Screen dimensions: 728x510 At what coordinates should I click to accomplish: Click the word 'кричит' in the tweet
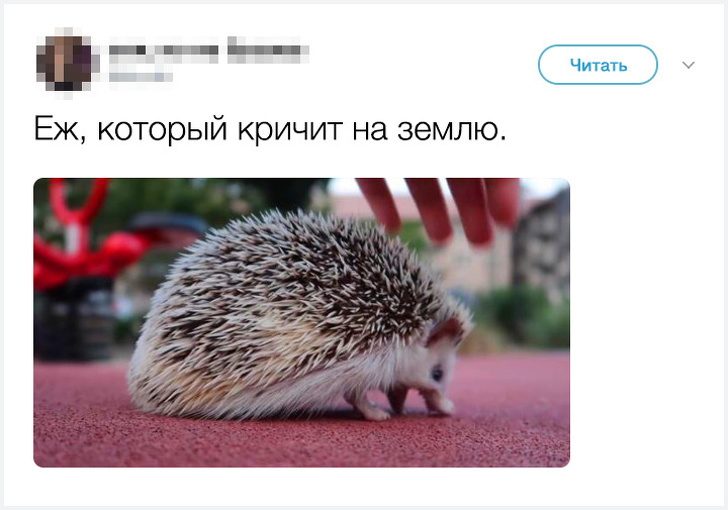click(290, 129)
